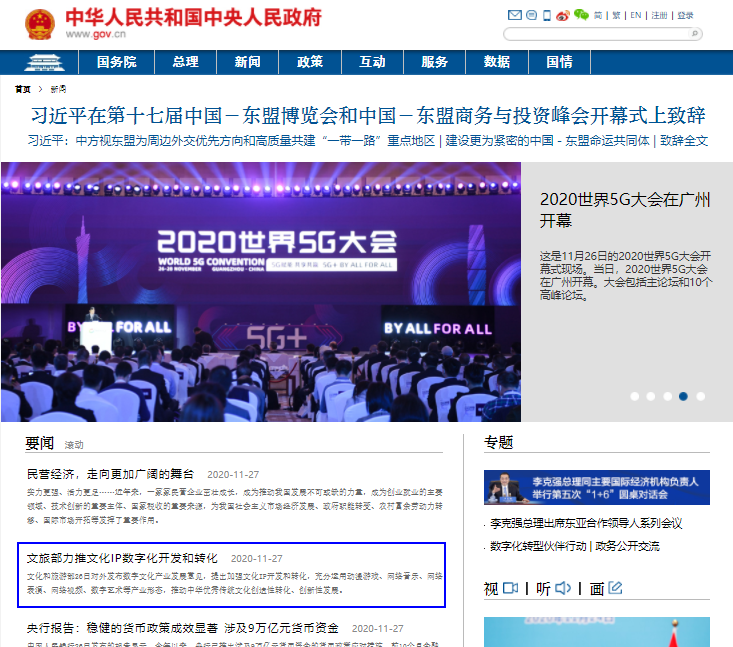Click the 视 video section label
Viewport: 733px width, 647px height.
pos(491,589)
